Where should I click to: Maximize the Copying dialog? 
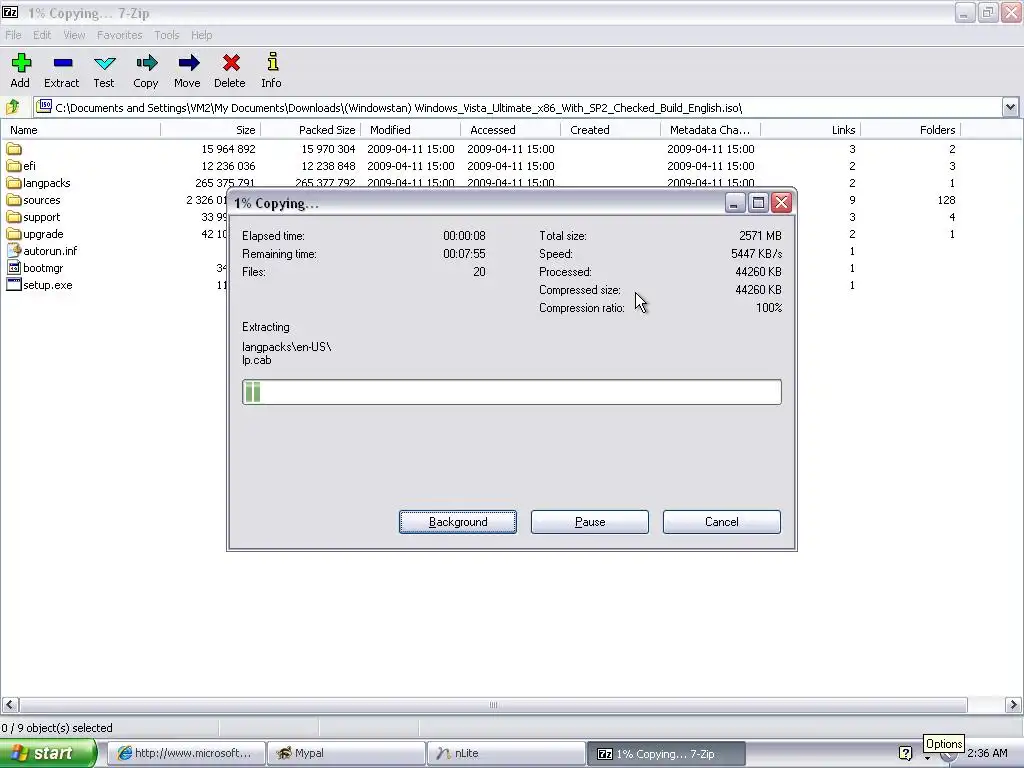(x=758, y=203)
